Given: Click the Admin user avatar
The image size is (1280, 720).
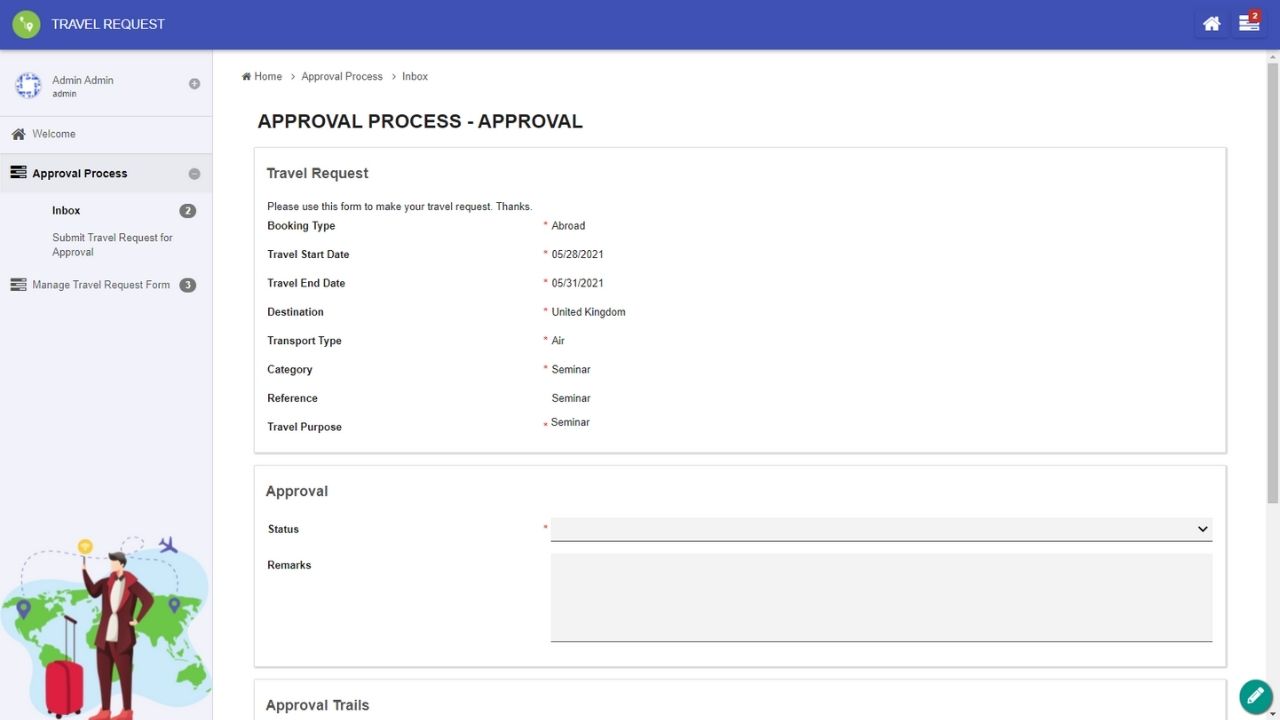Looking at the screenshot, I should (x=28, y=86).
